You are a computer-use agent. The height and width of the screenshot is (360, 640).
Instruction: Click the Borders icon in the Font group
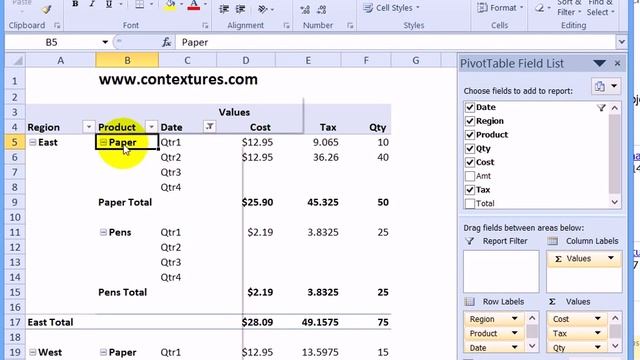pyautogui.click(x=140, y=4)
